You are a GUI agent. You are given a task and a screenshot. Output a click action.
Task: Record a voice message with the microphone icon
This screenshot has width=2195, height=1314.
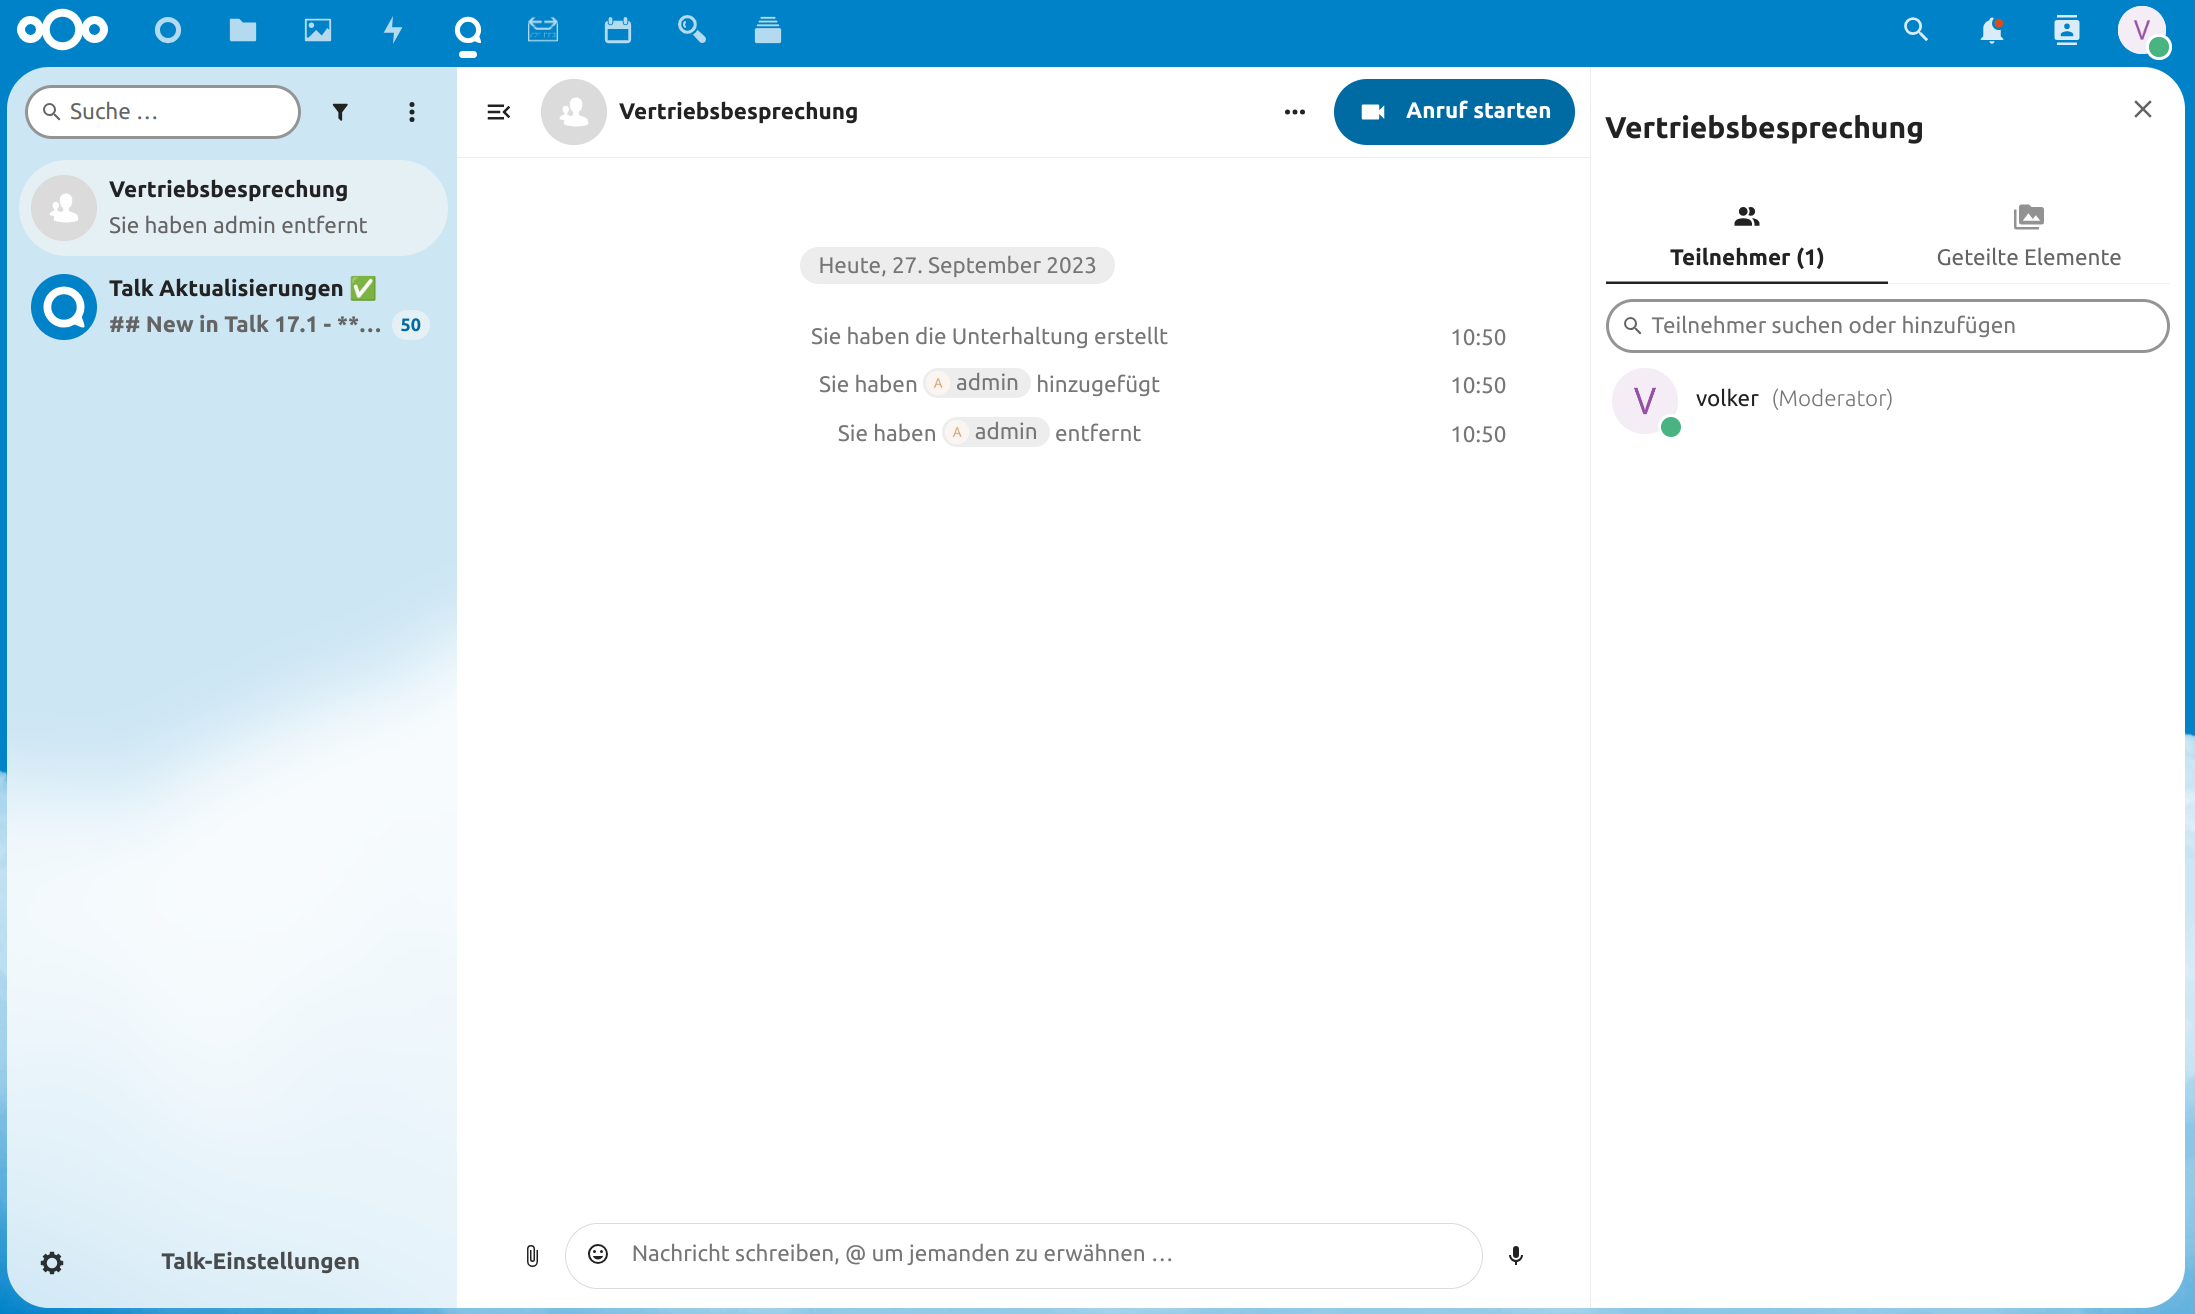click(1515, 1255)
